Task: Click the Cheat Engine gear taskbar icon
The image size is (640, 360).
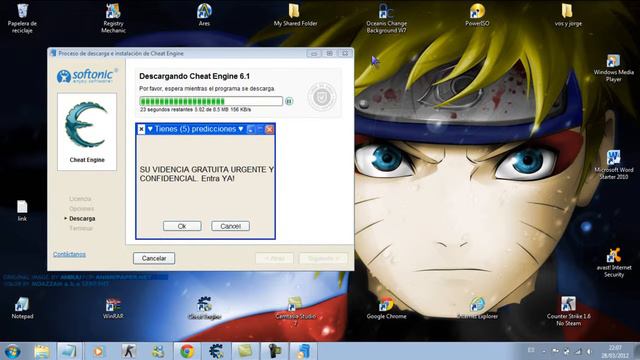Action: pos(216,351)
